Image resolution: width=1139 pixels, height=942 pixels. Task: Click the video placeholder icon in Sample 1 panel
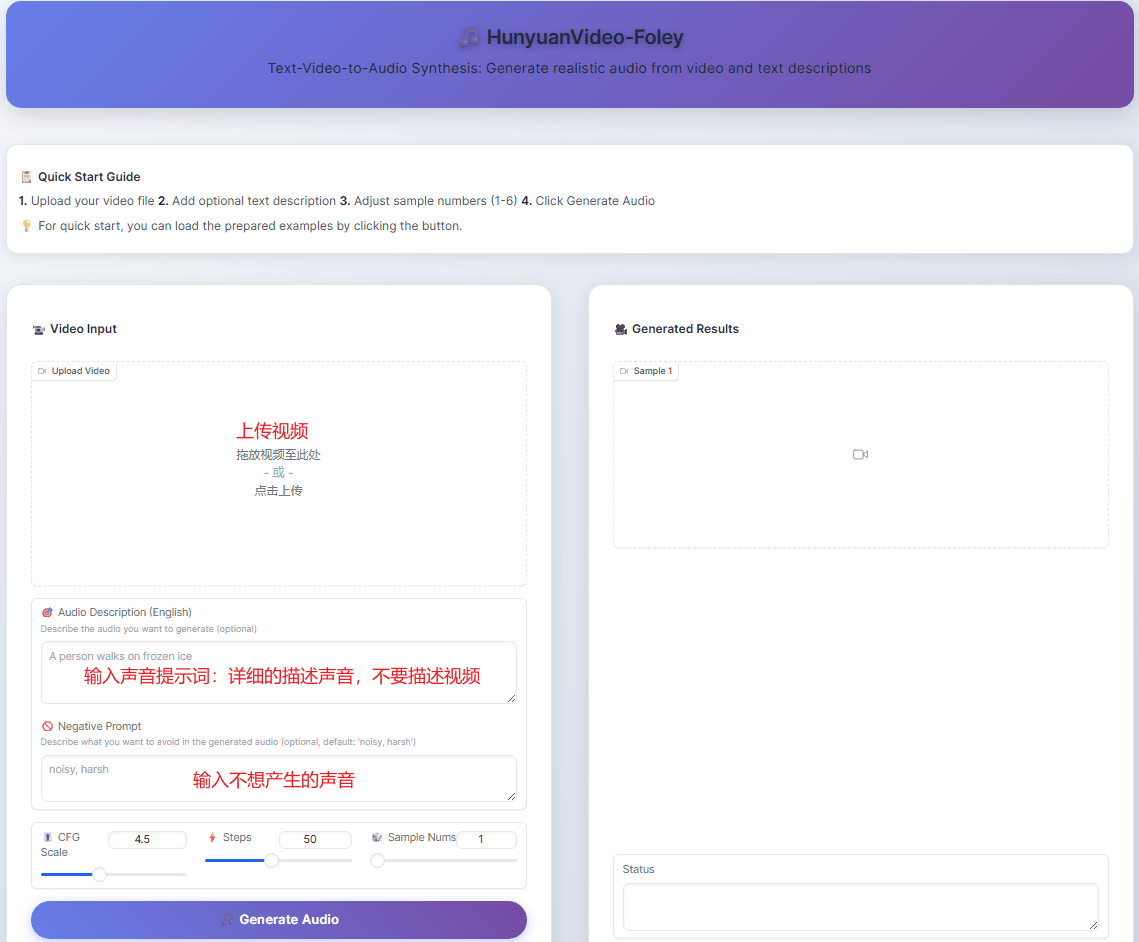pos(860,454)
